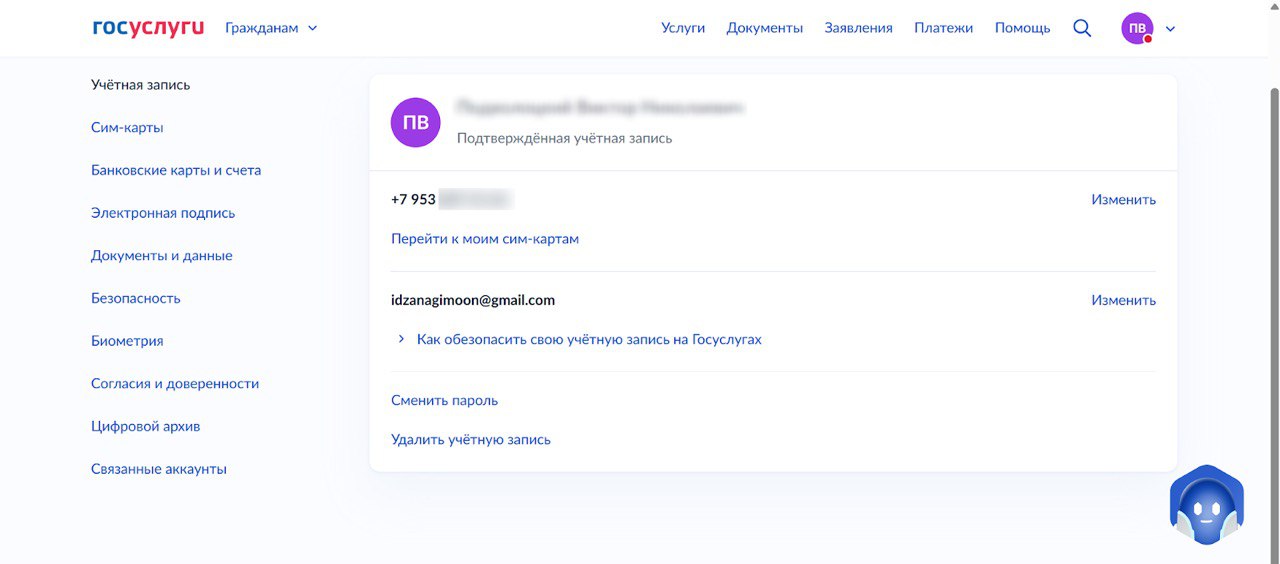Viewport: 1280px width, 564px height.
Task: Open the Помощь section
Action: point(1023,28)
